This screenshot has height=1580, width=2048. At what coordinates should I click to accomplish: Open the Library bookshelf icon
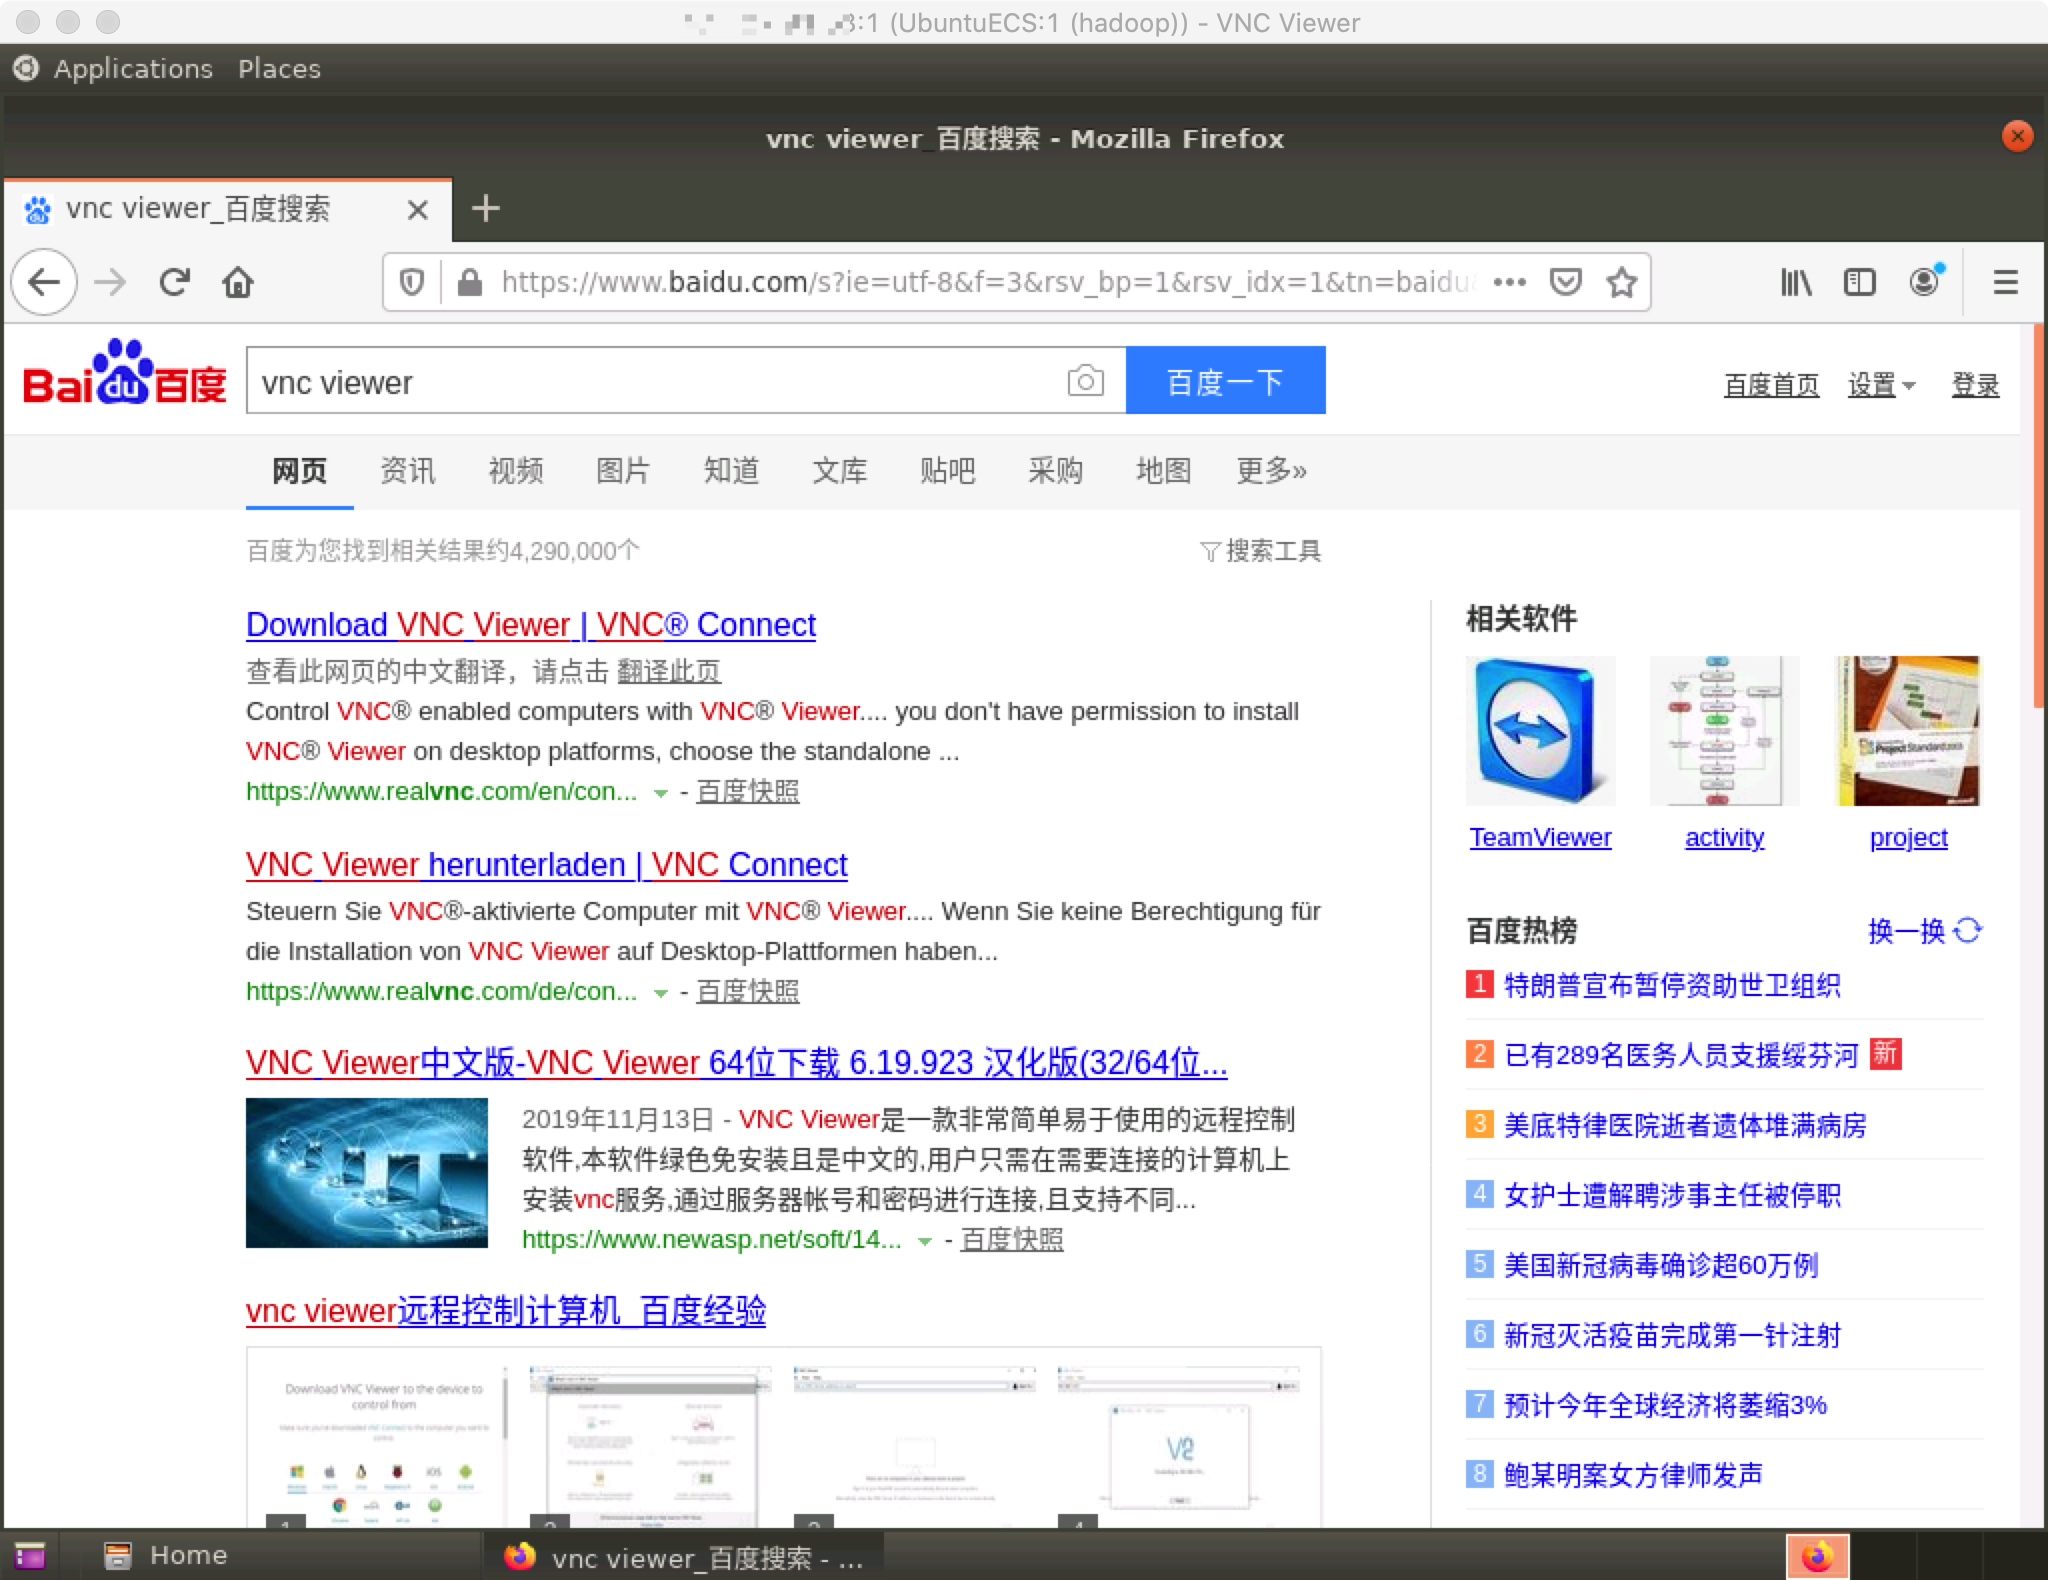1796,283
